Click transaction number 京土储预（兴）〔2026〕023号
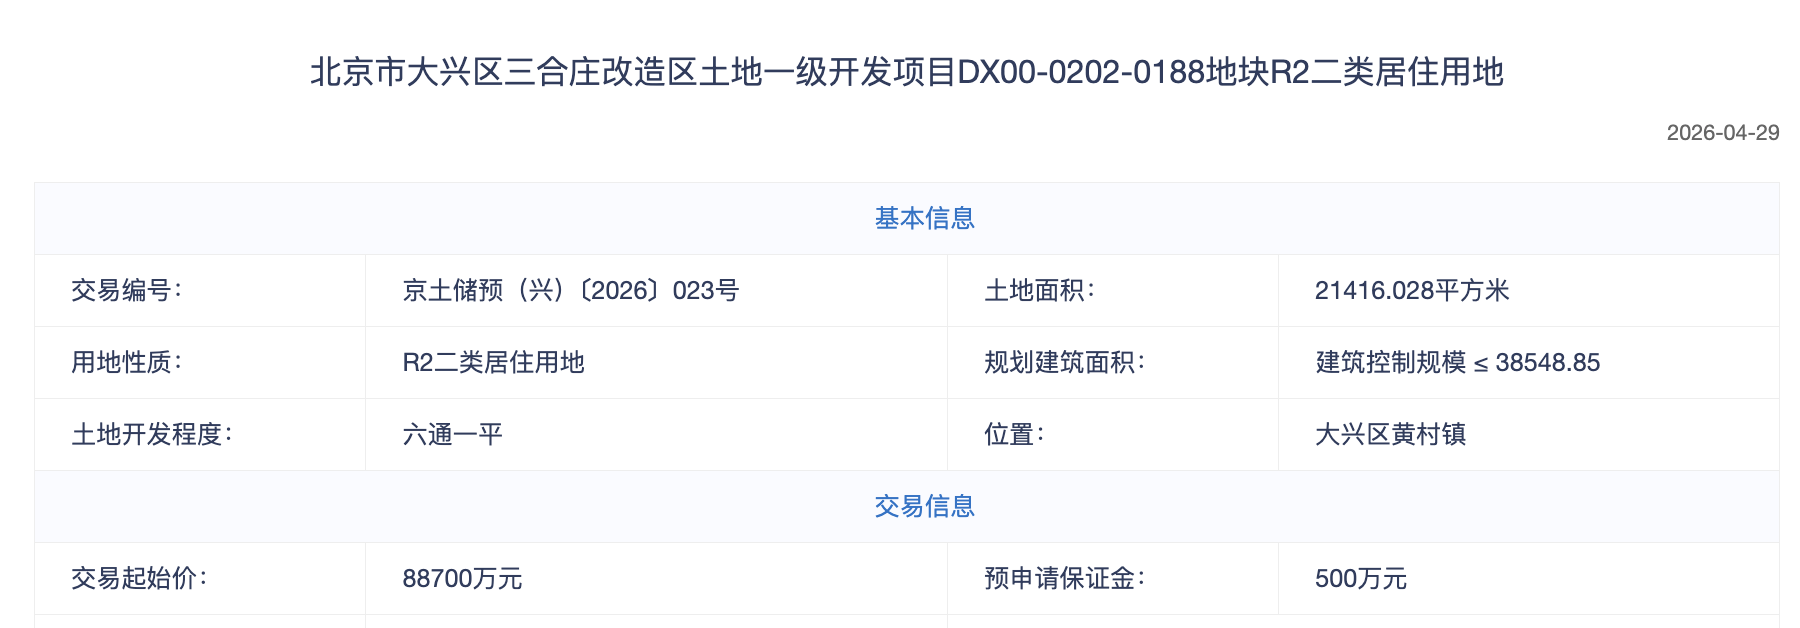This screenshot has width=1800, height=628. 570,291
